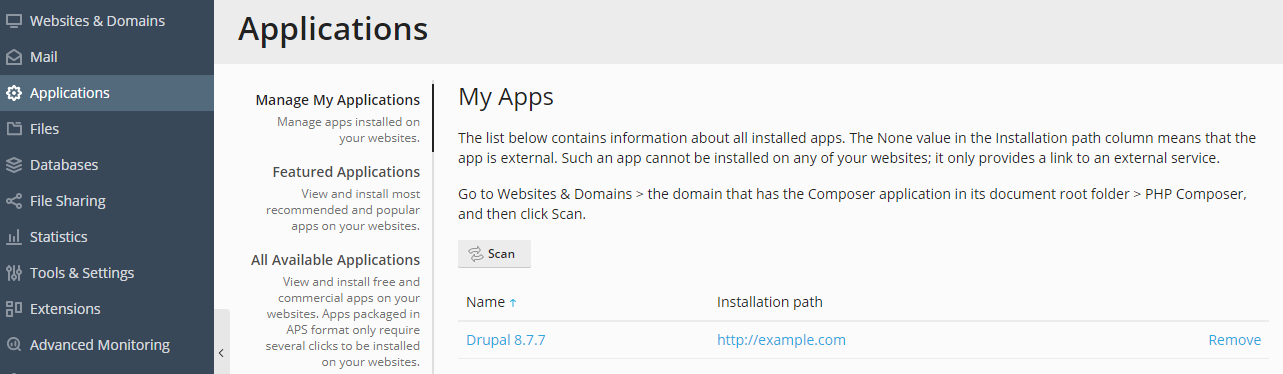Click the Scan button's refresh arrows icon
1283x374 pixels.
click(476, 254)
